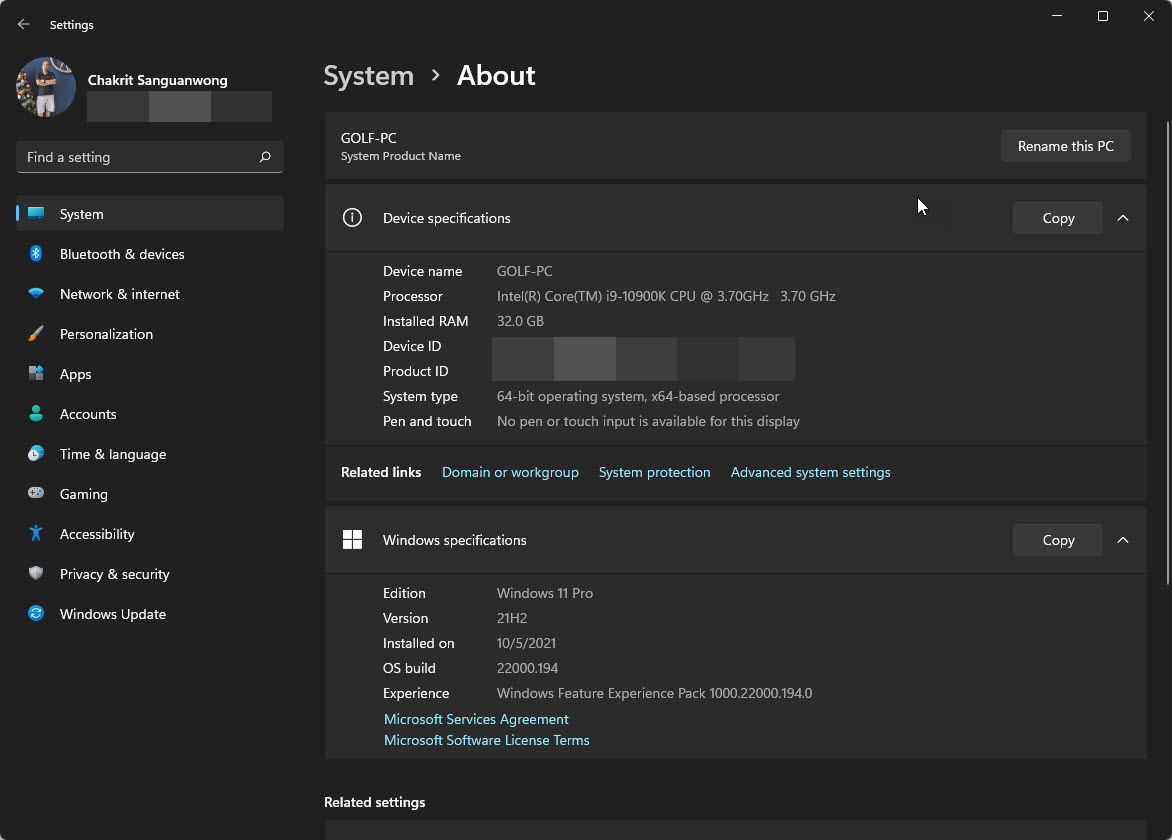Click the Device name value GOLF-PC
This screenshot has height=840, width=1172.
[525, 271]
